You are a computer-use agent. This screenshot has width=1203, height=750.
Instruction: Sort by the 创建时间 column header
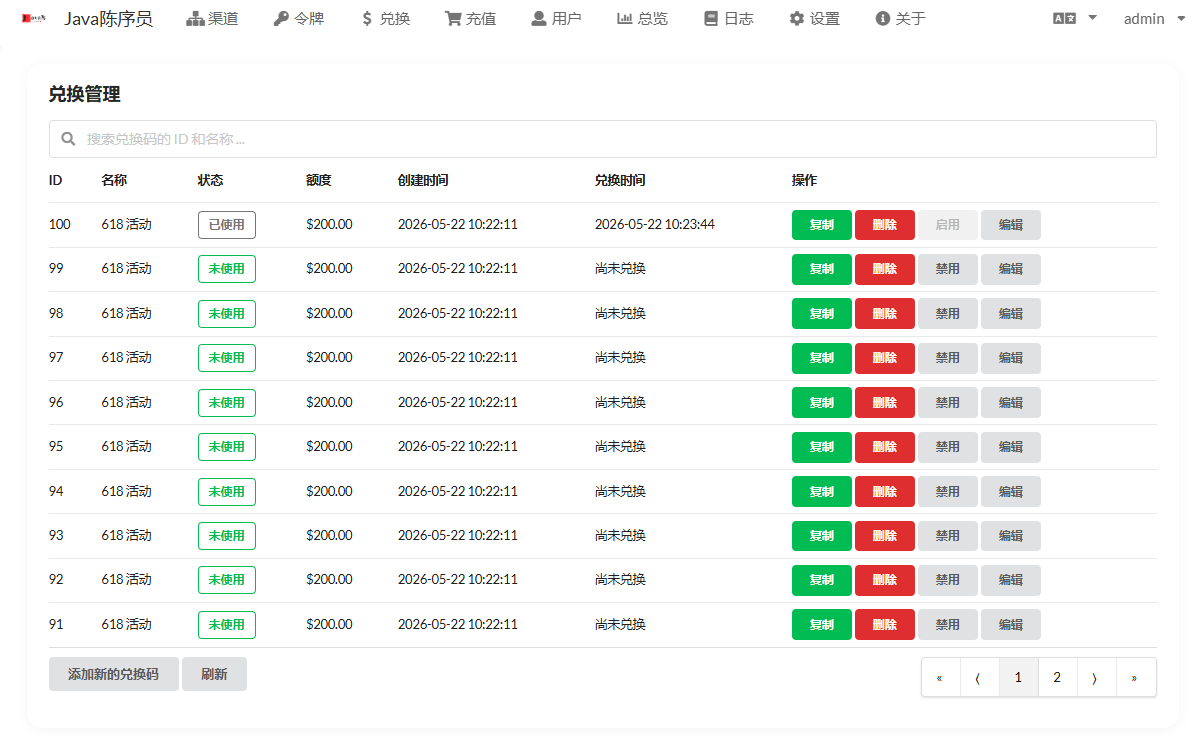(423, 180)
